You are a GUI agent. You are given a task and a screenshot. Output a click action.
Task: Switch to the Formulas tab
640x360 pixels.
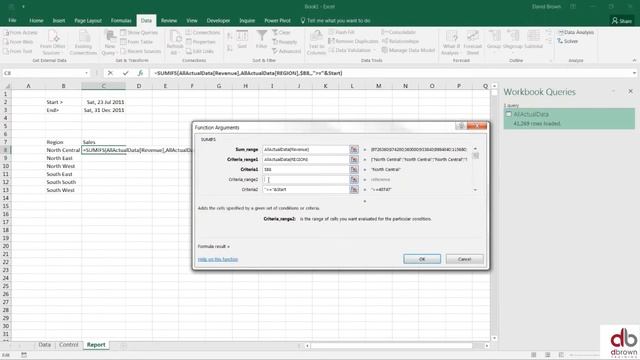click(121, 20)
